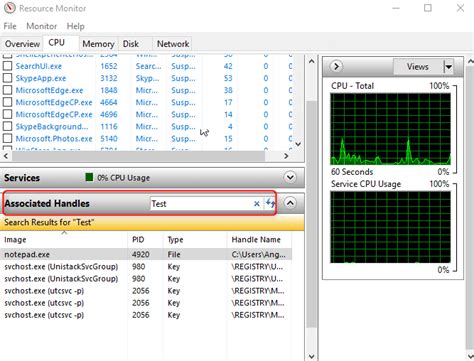474x361 pixels.
Task: Expand the Services section chevron
Action: click(x=290, y=177)
